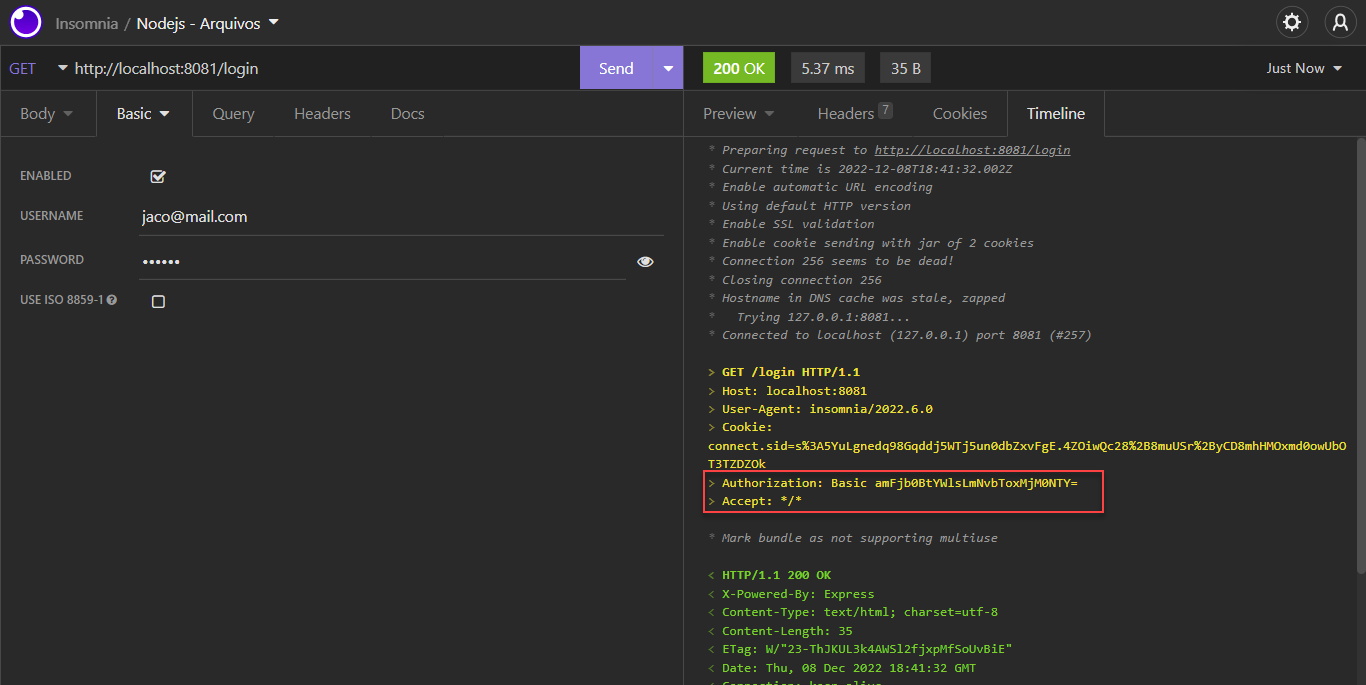
Task: Click the Insomnia logo icon
Action: pyautogui.click(x=25, y=22)
